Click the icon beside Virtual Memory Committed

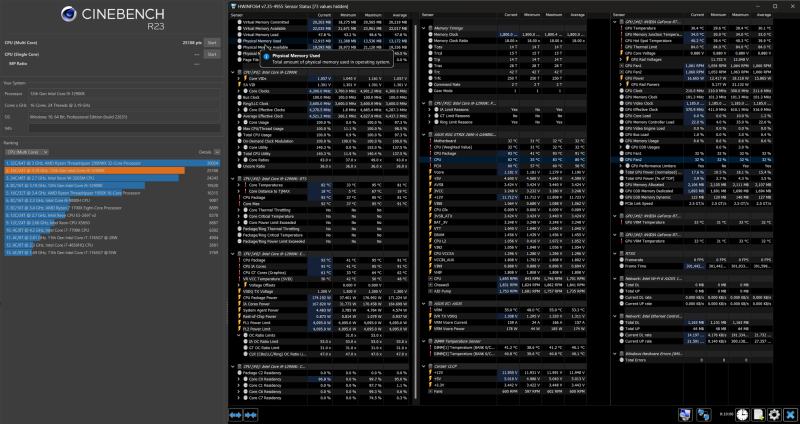click(x=239, y=22)
